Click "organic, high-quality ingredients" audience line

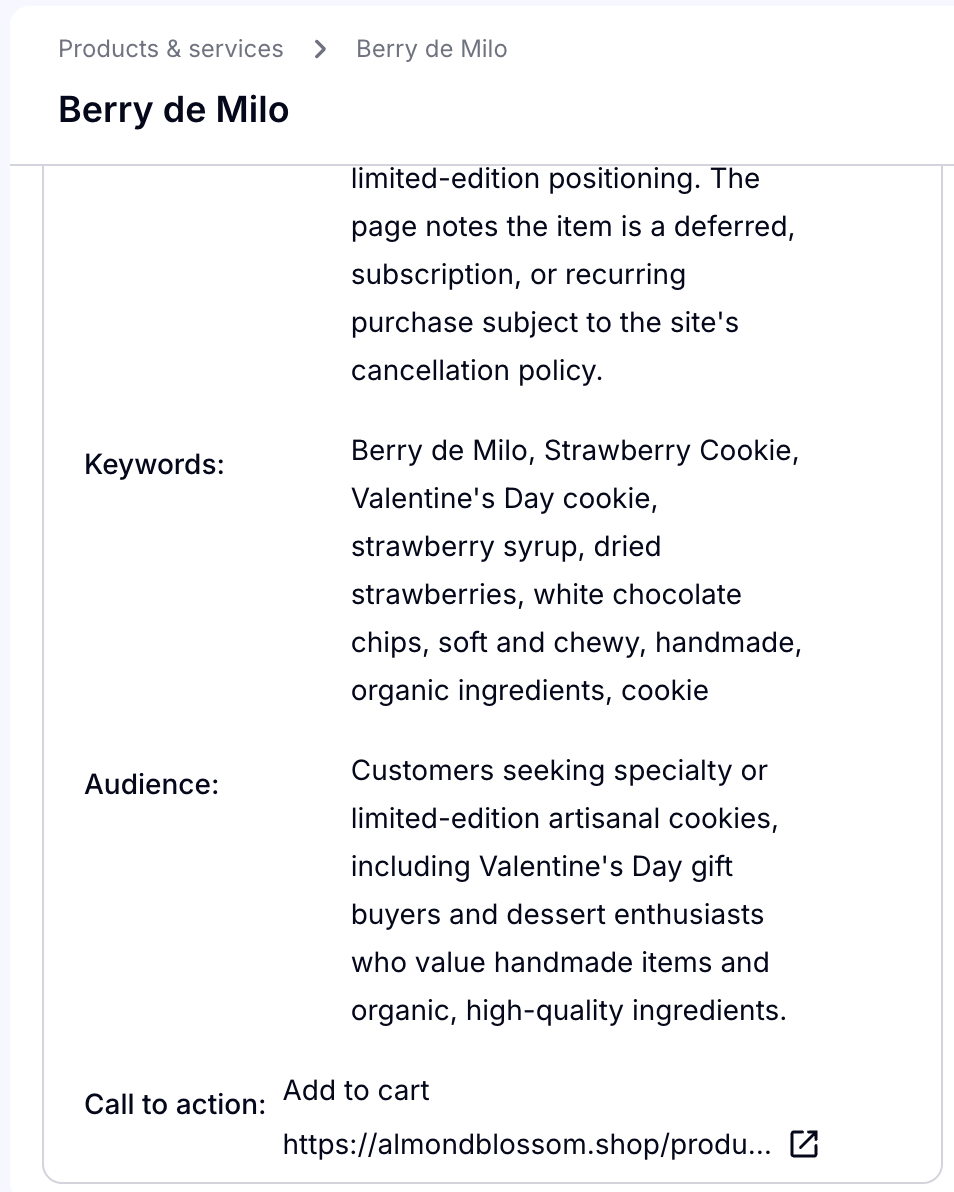569,1010
